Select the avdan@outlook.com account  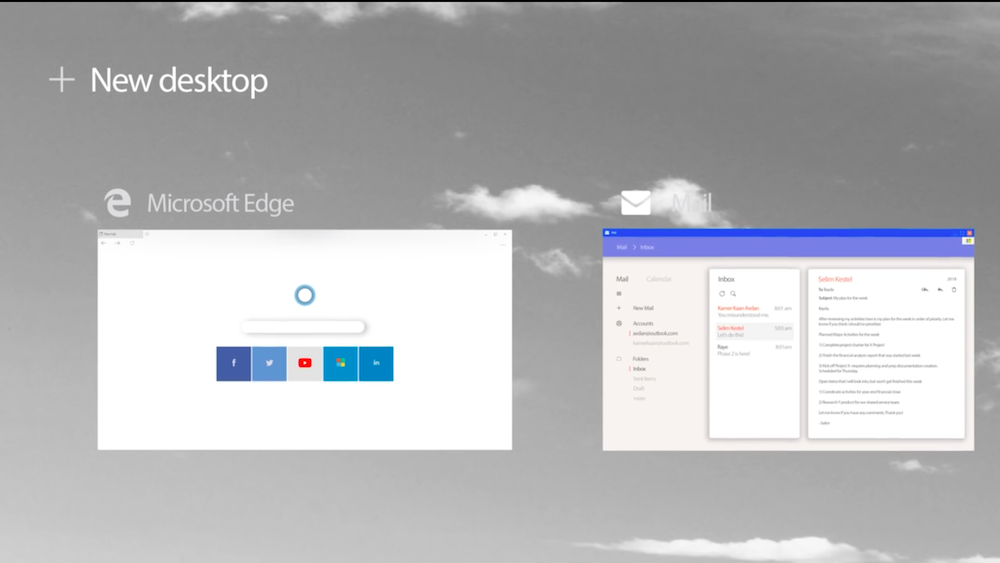click(x=655, y=333)
